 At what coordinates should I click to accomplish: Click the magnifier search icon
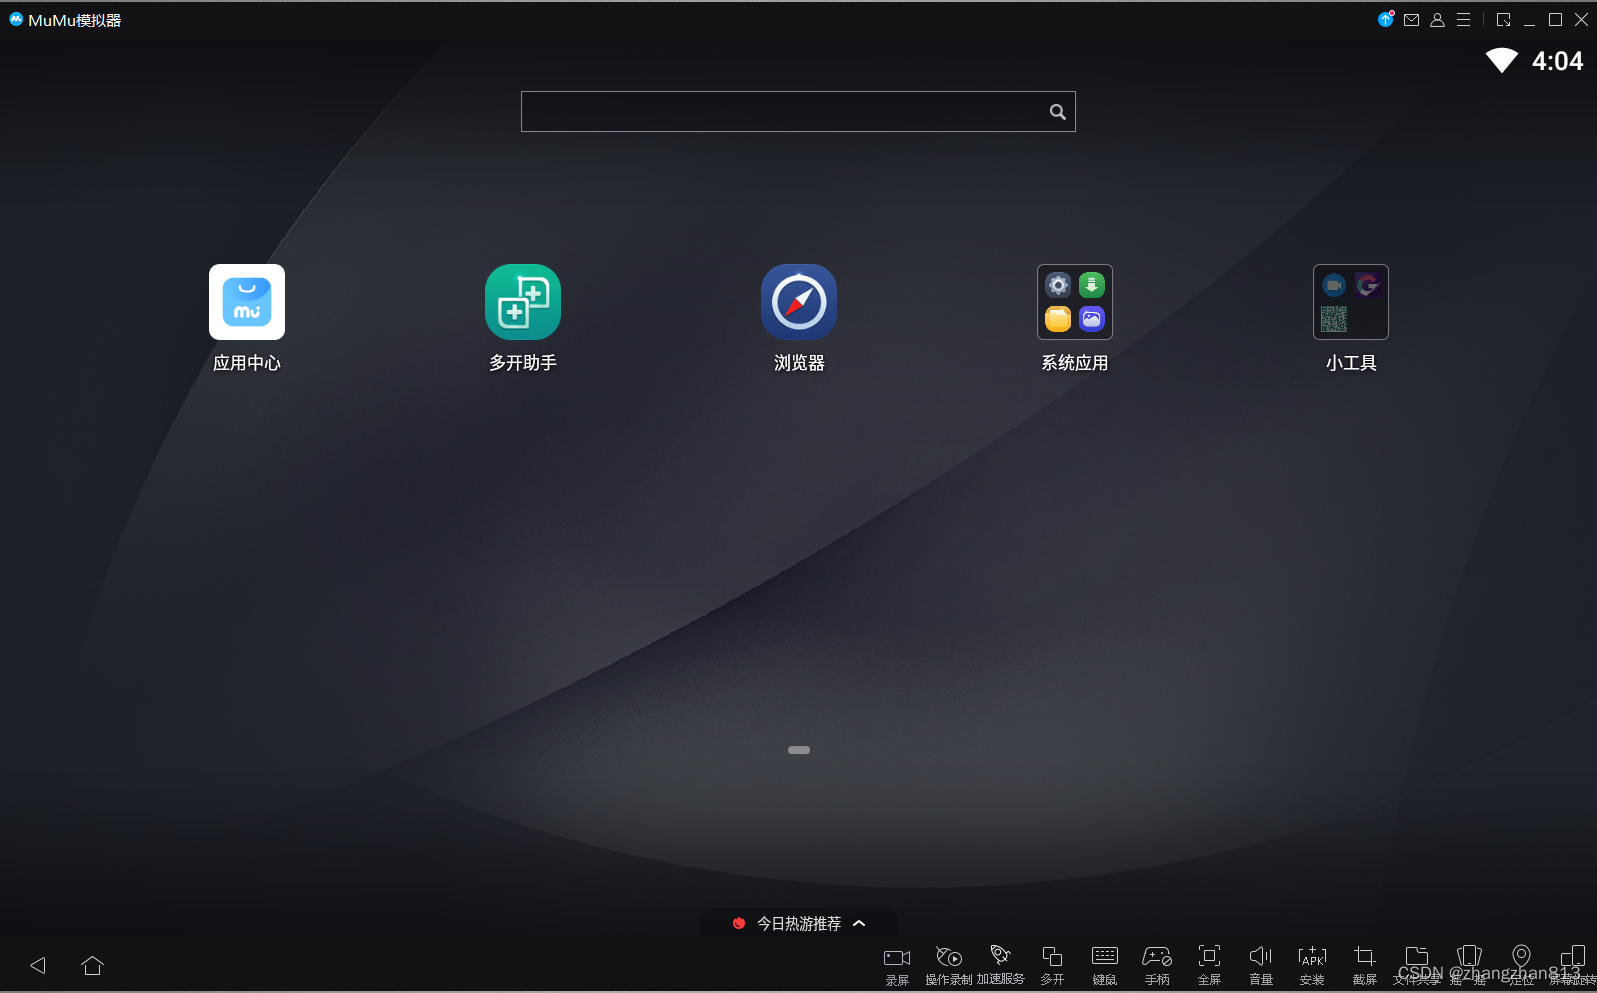pos(1057,112)
